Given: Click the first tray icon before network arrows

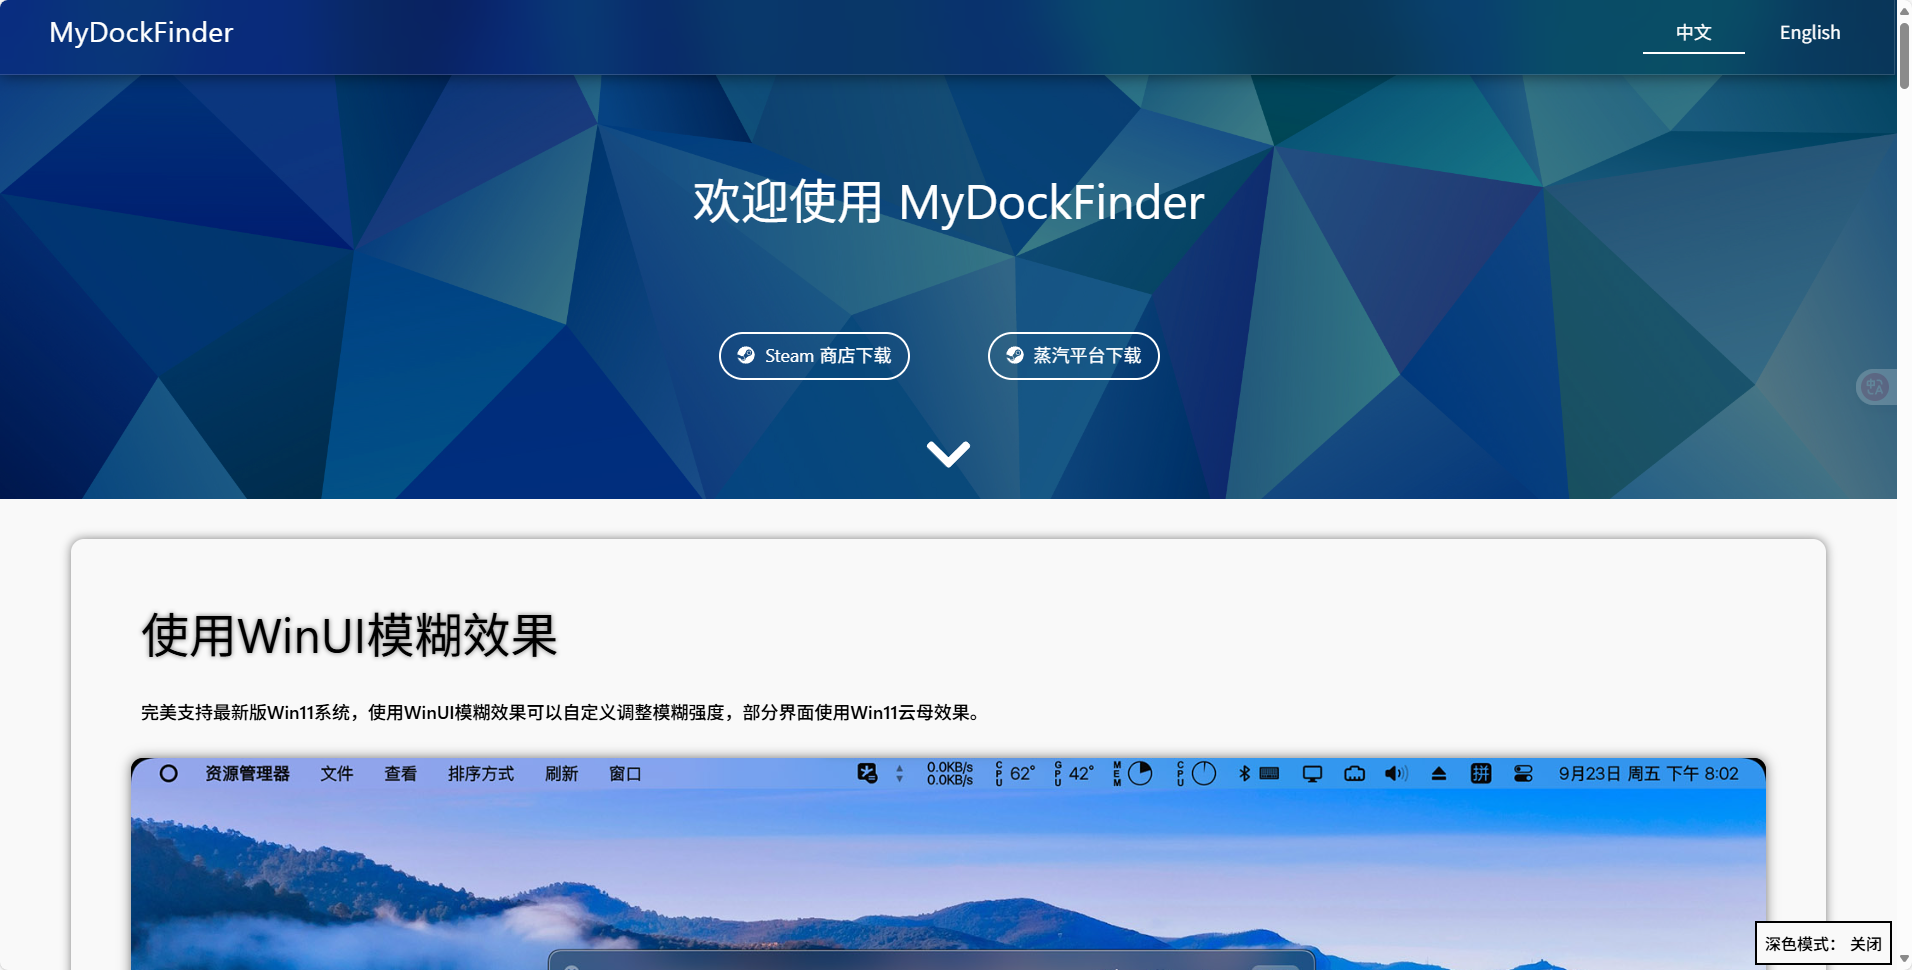Looking at the screenshot, I should [x=867, y=773].
